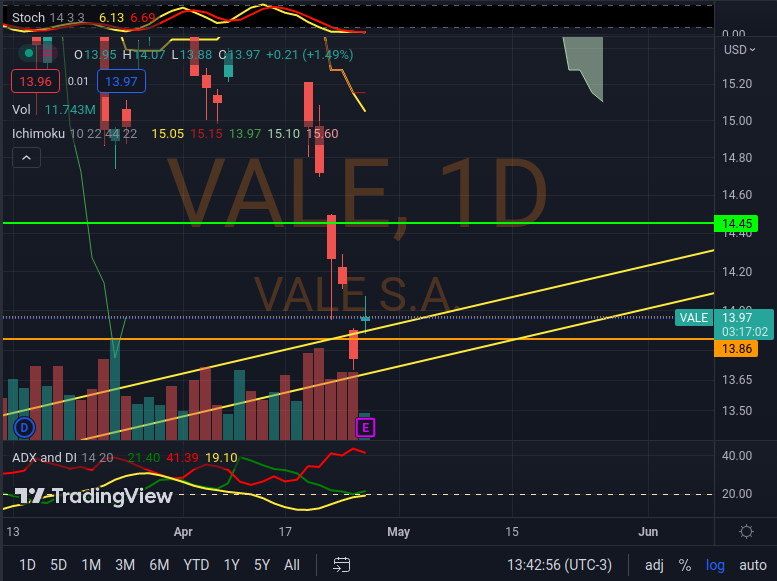The height and width of the screenshot is (581, 777).
Task: Open the USD currency dropdown
Action: pos(739,50)
